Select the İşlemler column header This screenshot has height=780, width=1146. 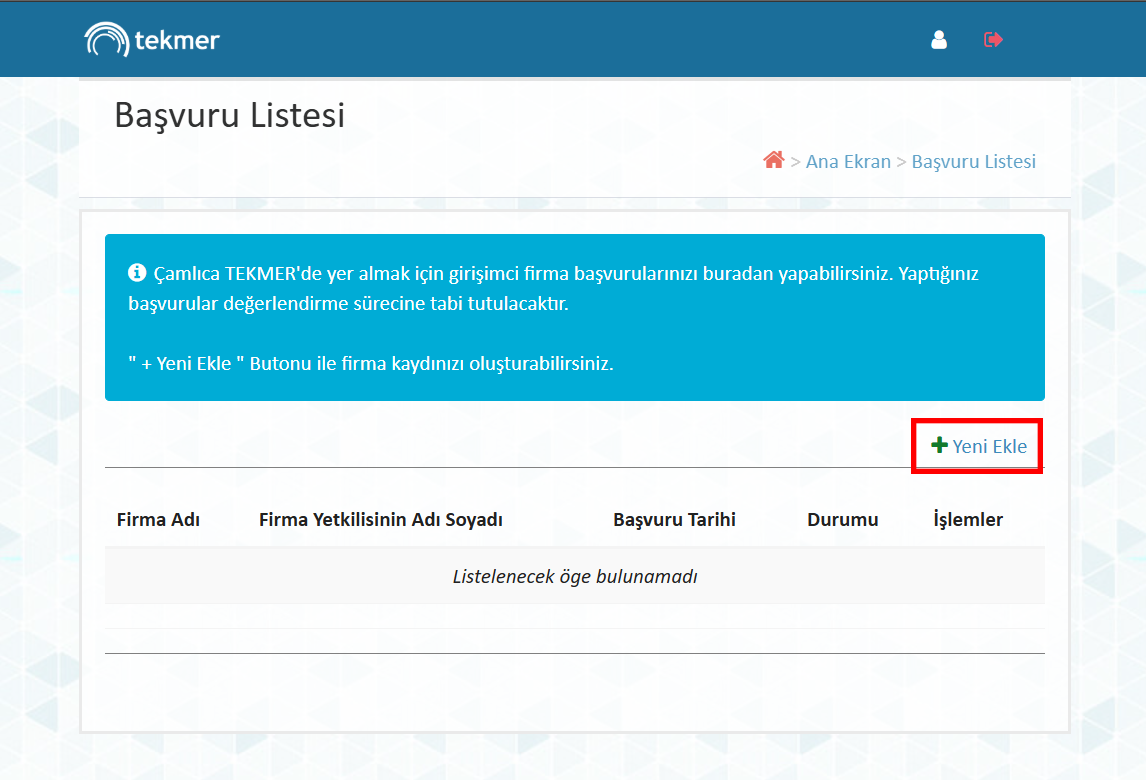968,520
